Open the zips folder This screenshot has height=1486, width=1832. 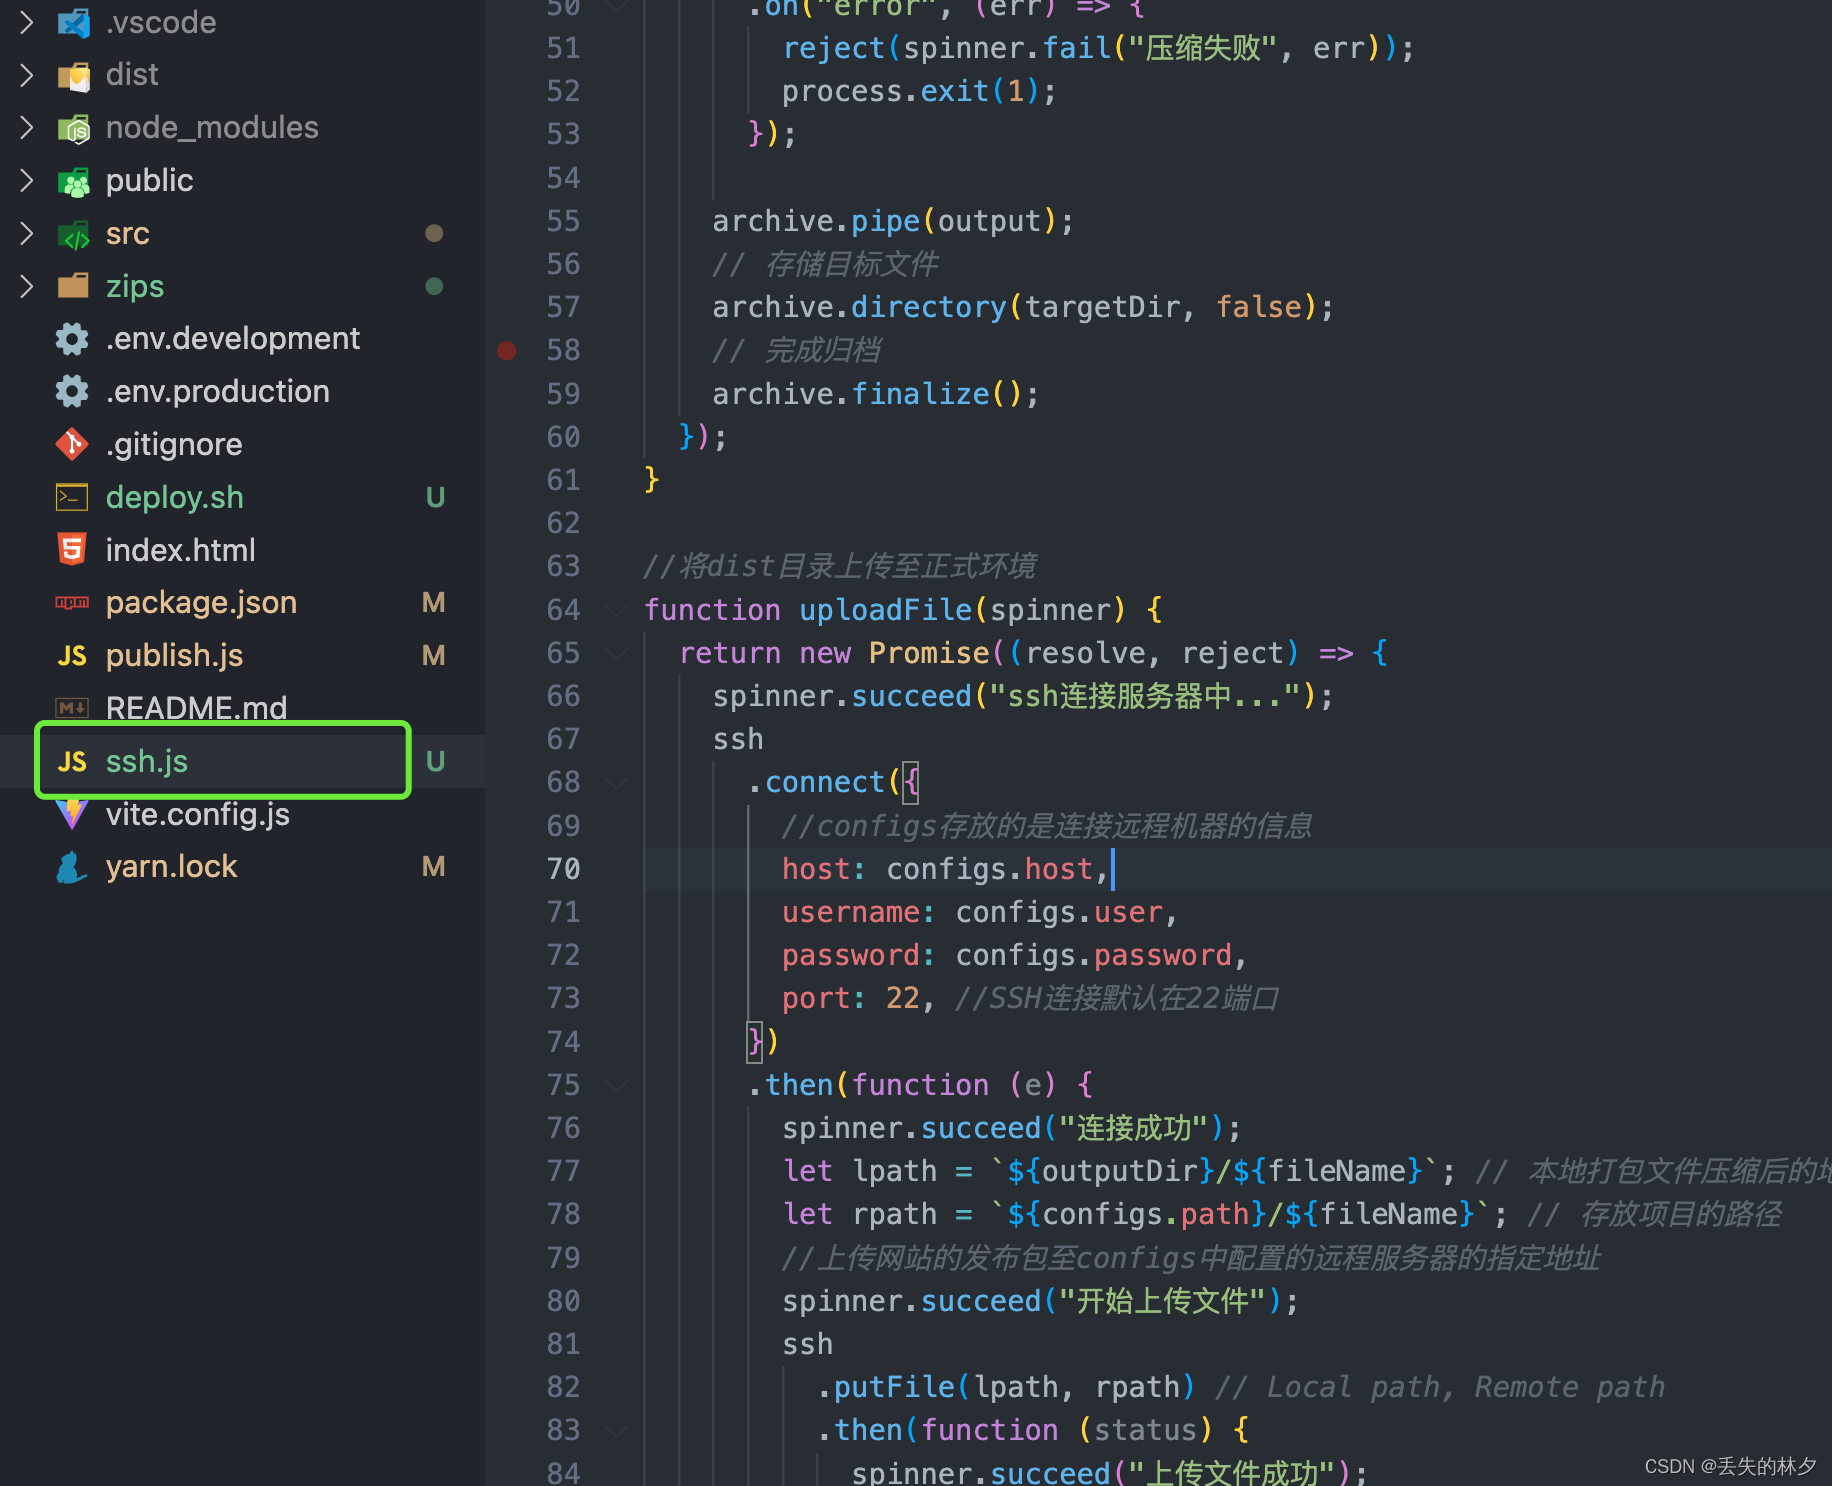[x=135, y=286]
